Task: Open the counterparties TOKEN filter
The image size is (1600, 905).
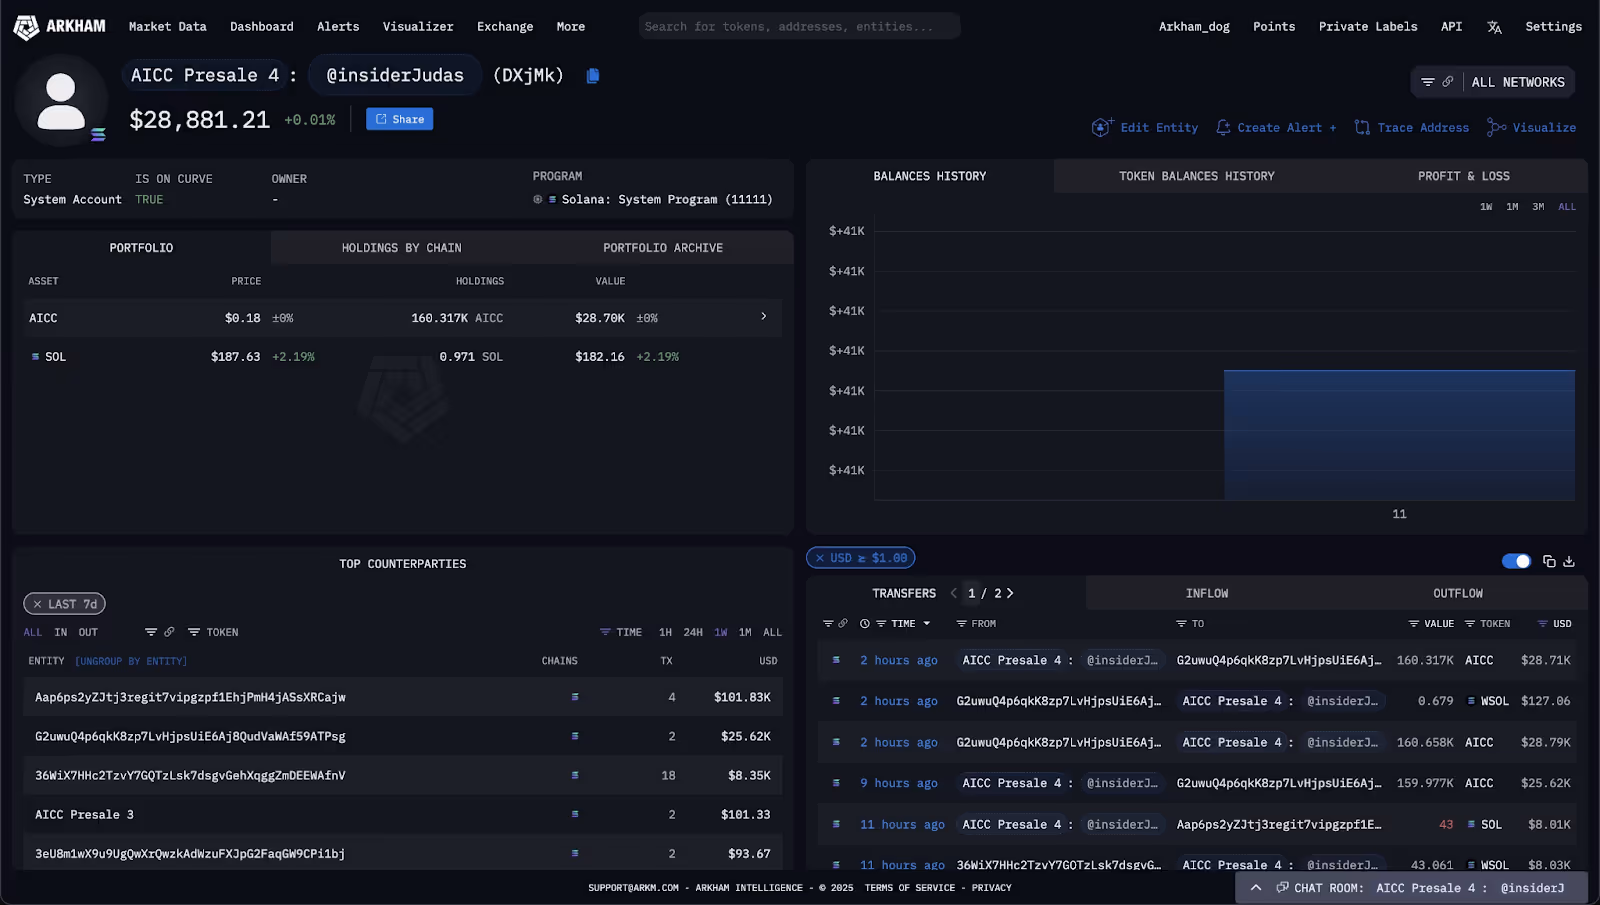Action: [213, 632]
